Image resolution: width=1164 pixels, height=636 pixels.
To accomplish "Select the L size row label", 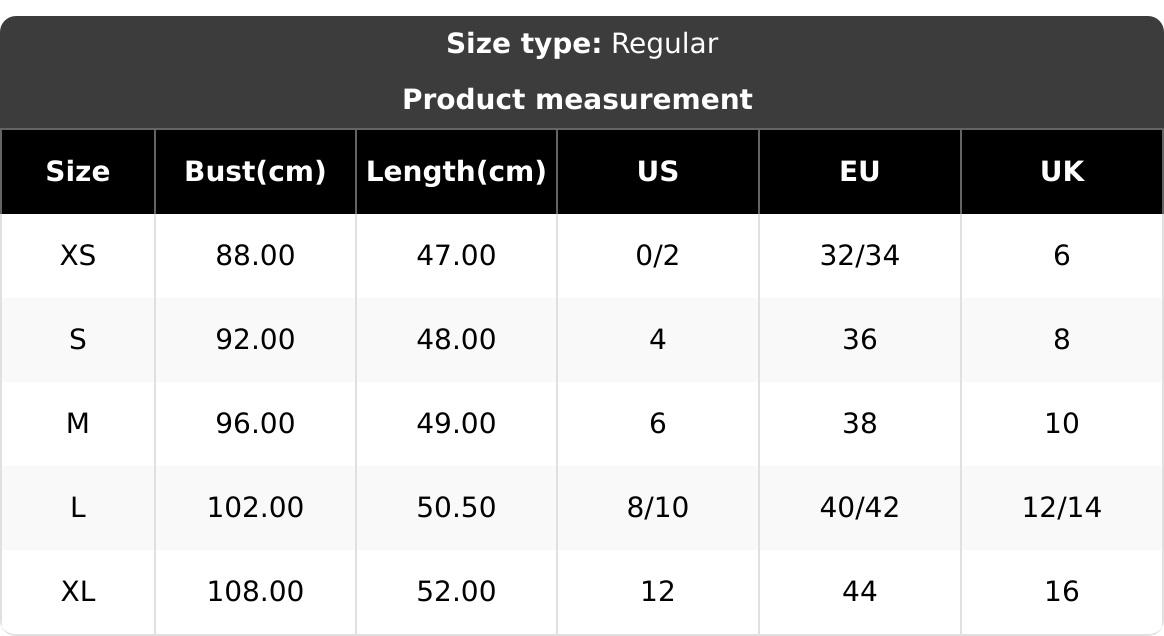I will tap(78, 508).
